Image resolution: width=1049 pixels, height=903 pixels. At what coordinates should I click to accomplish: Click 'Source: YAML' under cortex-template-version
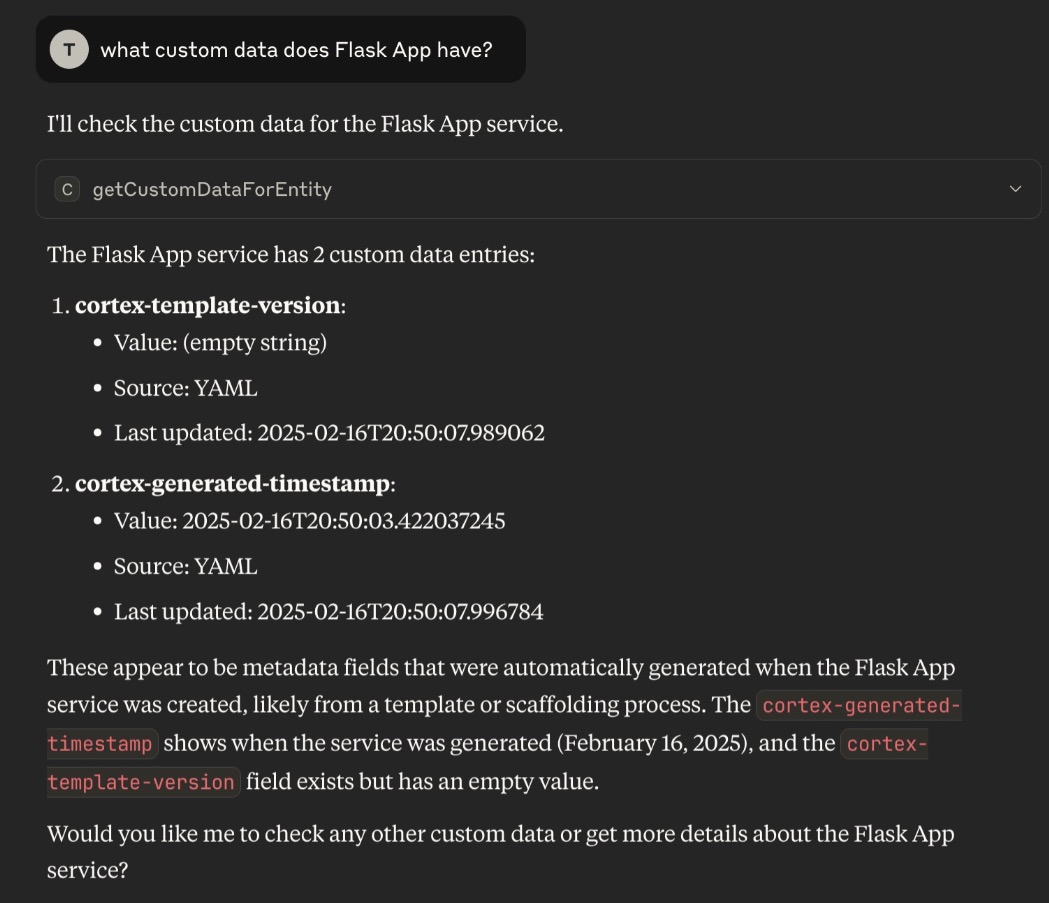click(185, 388)
